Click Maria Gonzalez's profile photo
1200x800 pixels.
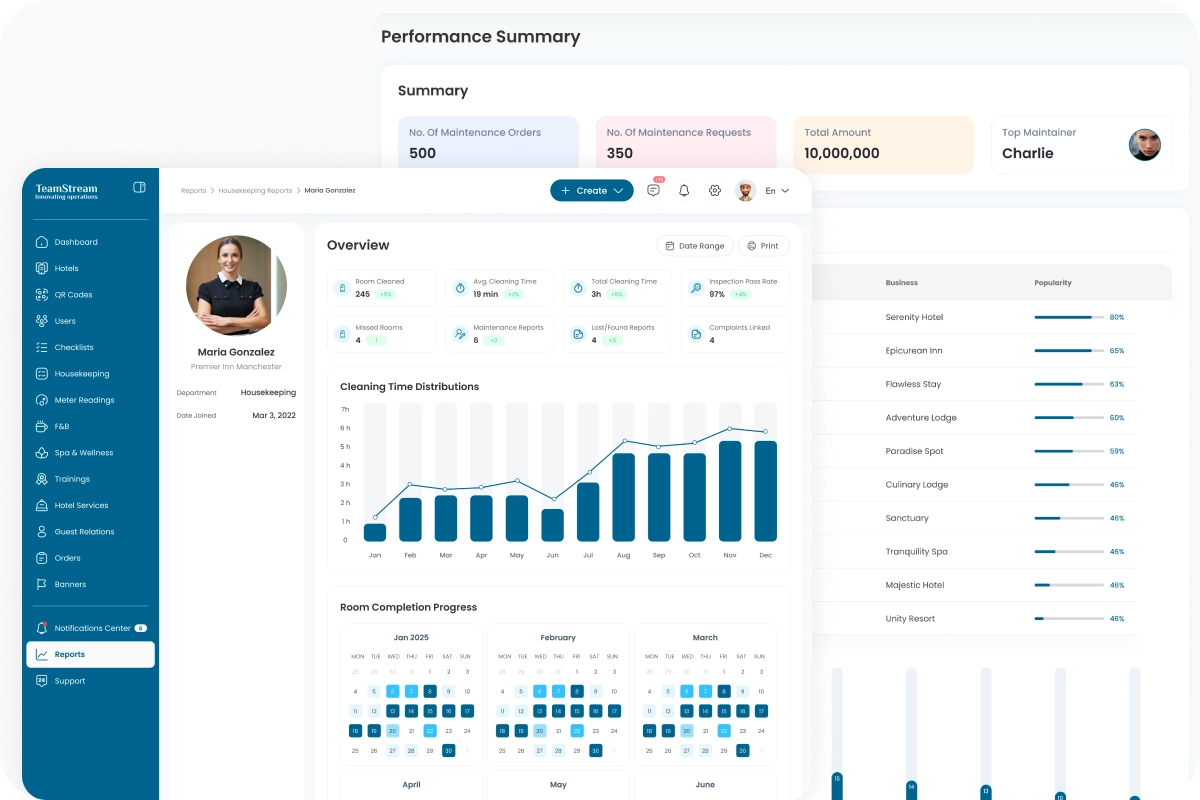(236, 285)
